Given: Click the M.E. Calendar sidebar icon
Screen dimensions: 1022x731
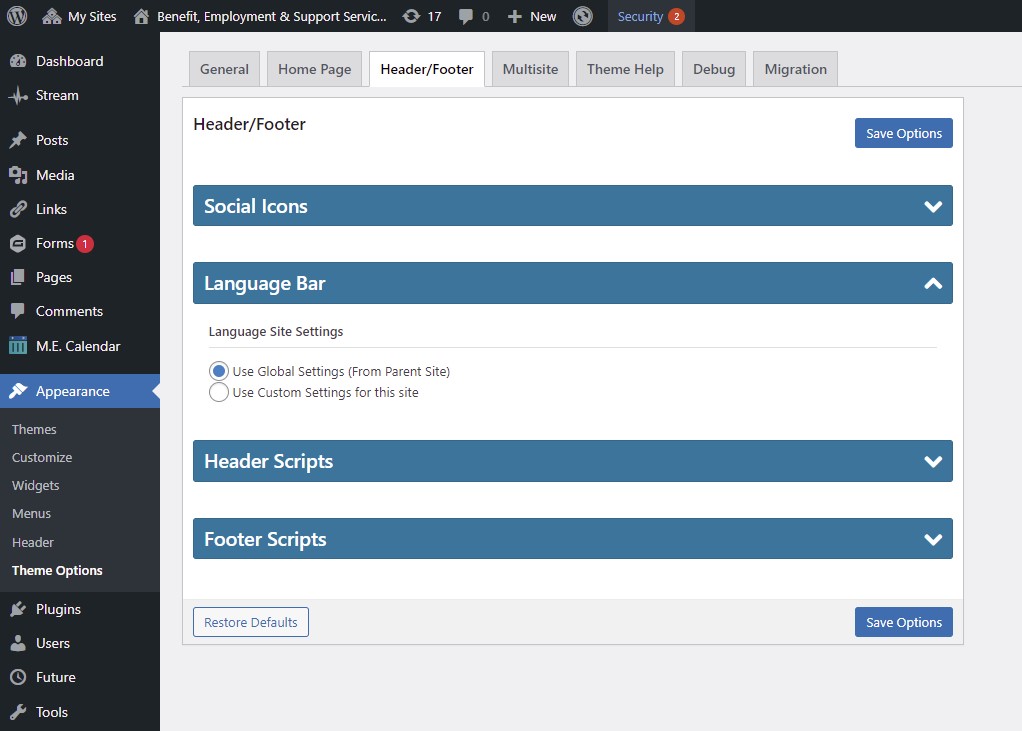Looking at the screenshot, I should [18, 346].
